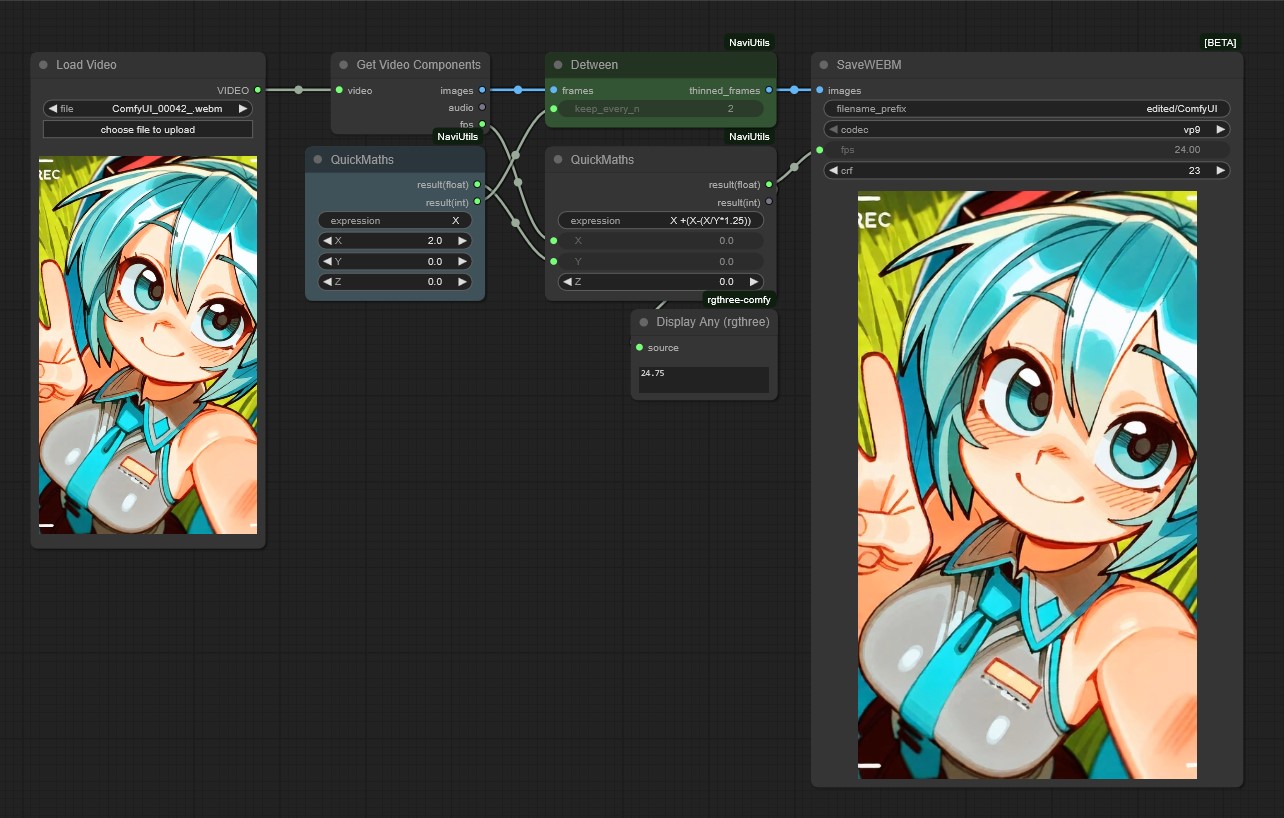
Task: Select previous file with left arrow on file field
Action: (52, 109)
